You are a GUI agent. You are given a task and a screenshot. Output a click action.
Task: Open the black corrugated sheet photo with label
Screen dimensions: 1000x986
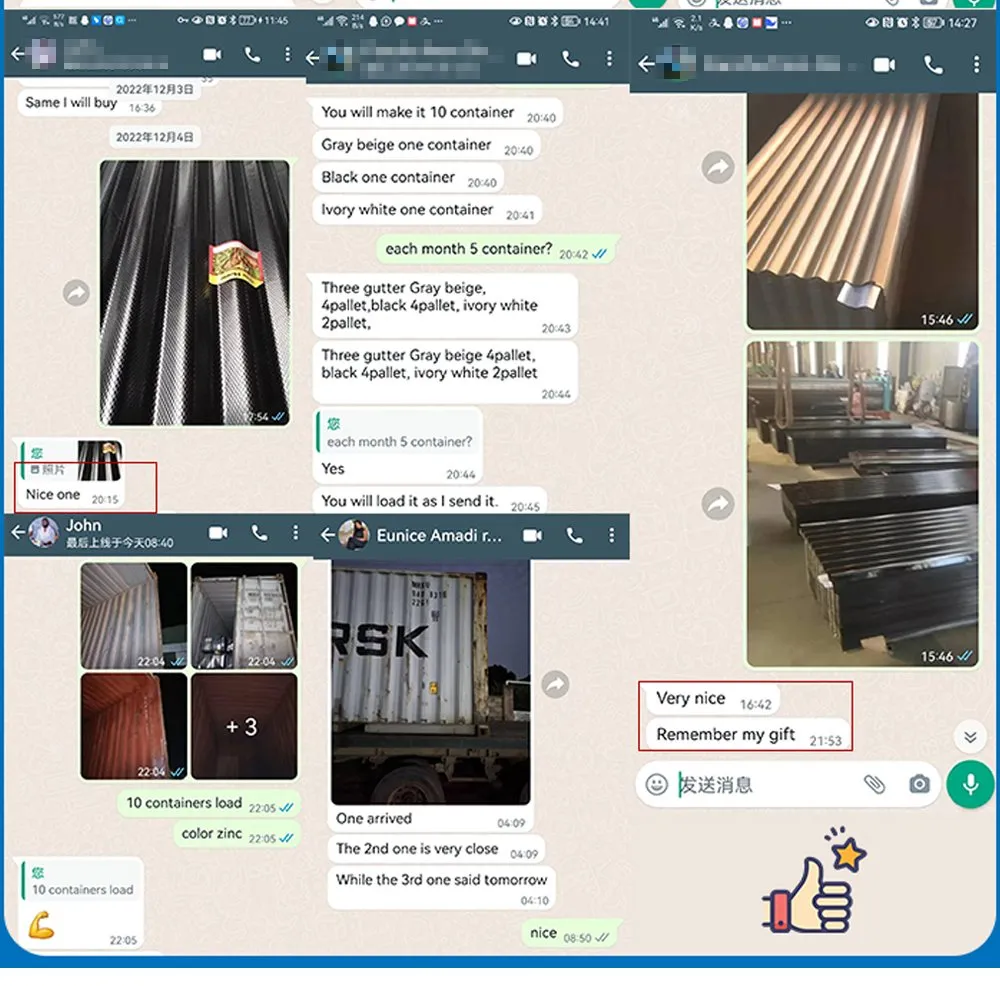click(x=194, y=291)
